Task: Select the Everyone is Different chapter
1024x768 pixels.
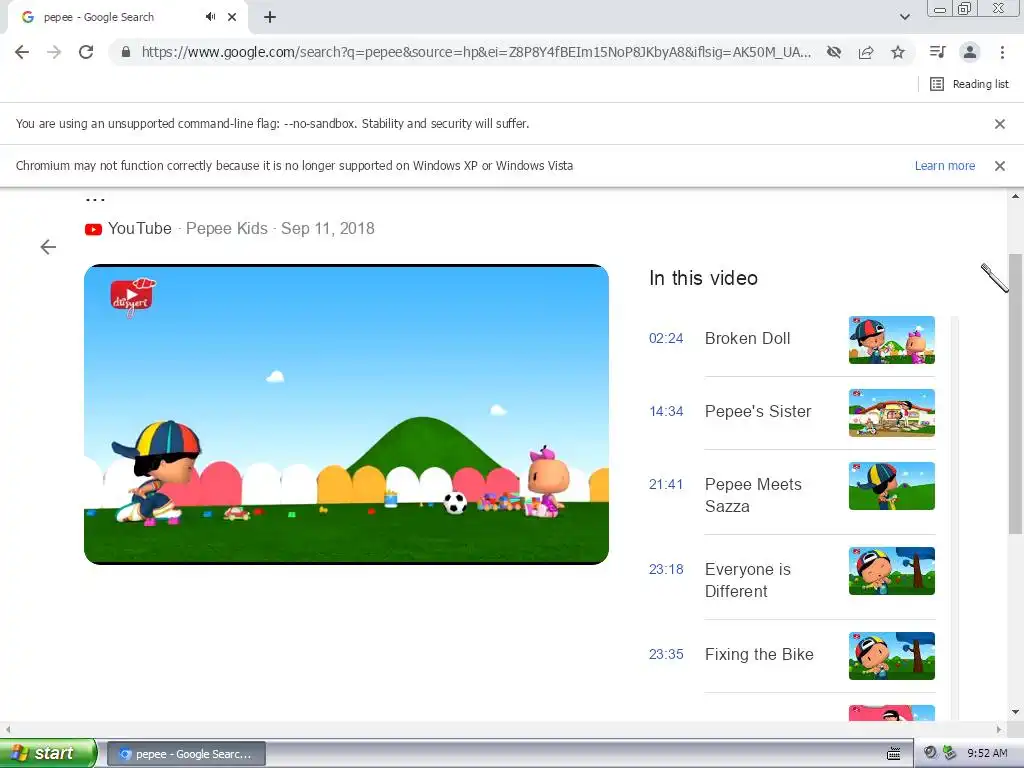Action: coord(748,580)
